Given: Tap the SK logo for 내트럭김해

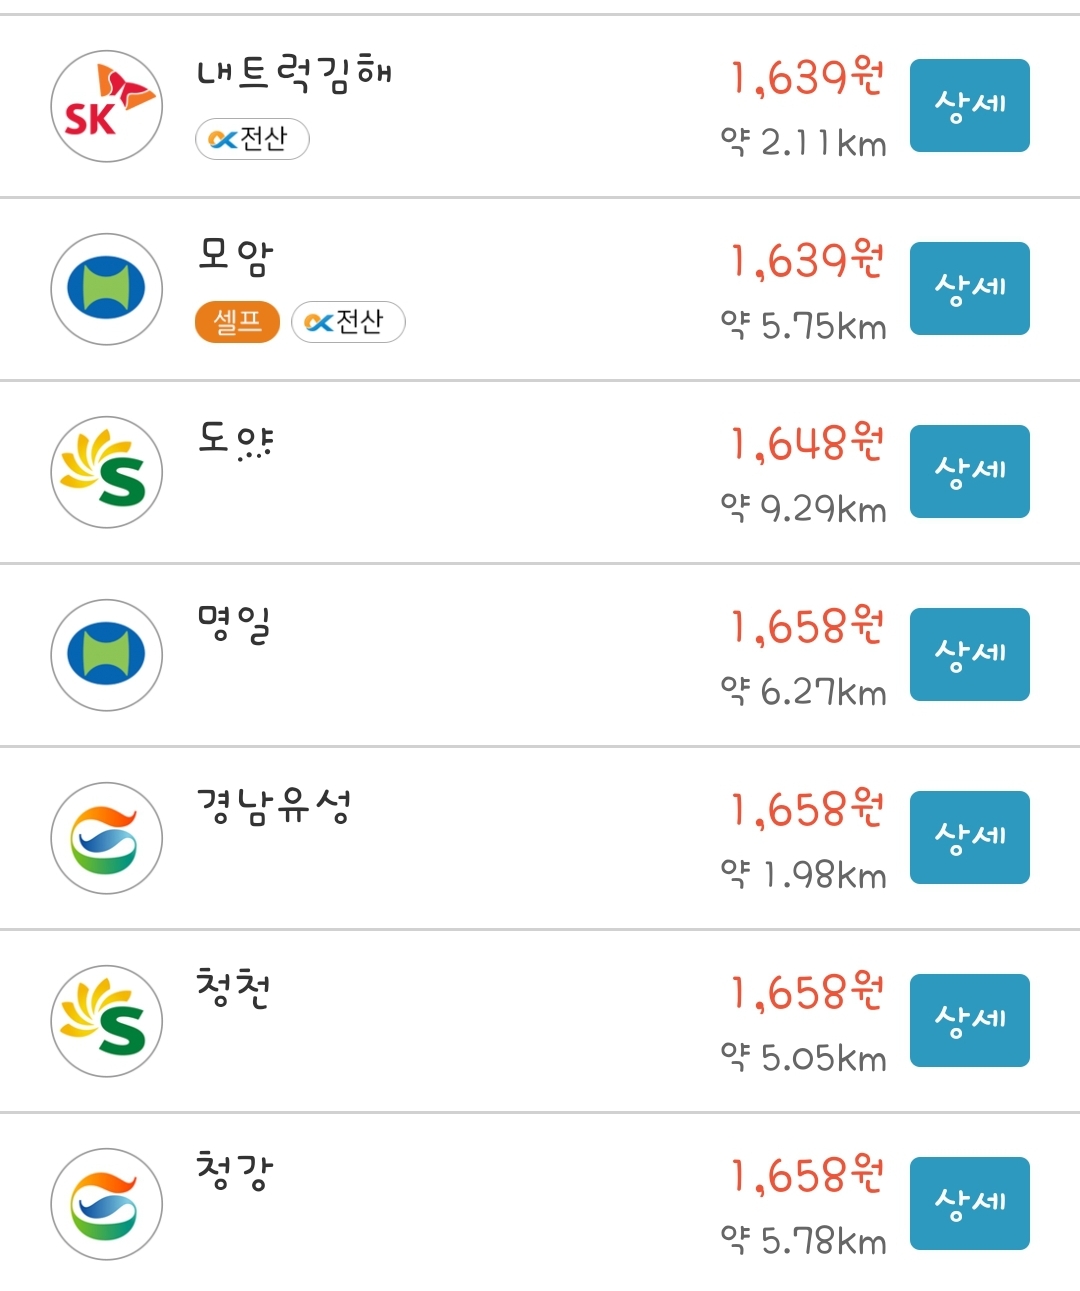Looking at the screenshot, I should [107, 106].
